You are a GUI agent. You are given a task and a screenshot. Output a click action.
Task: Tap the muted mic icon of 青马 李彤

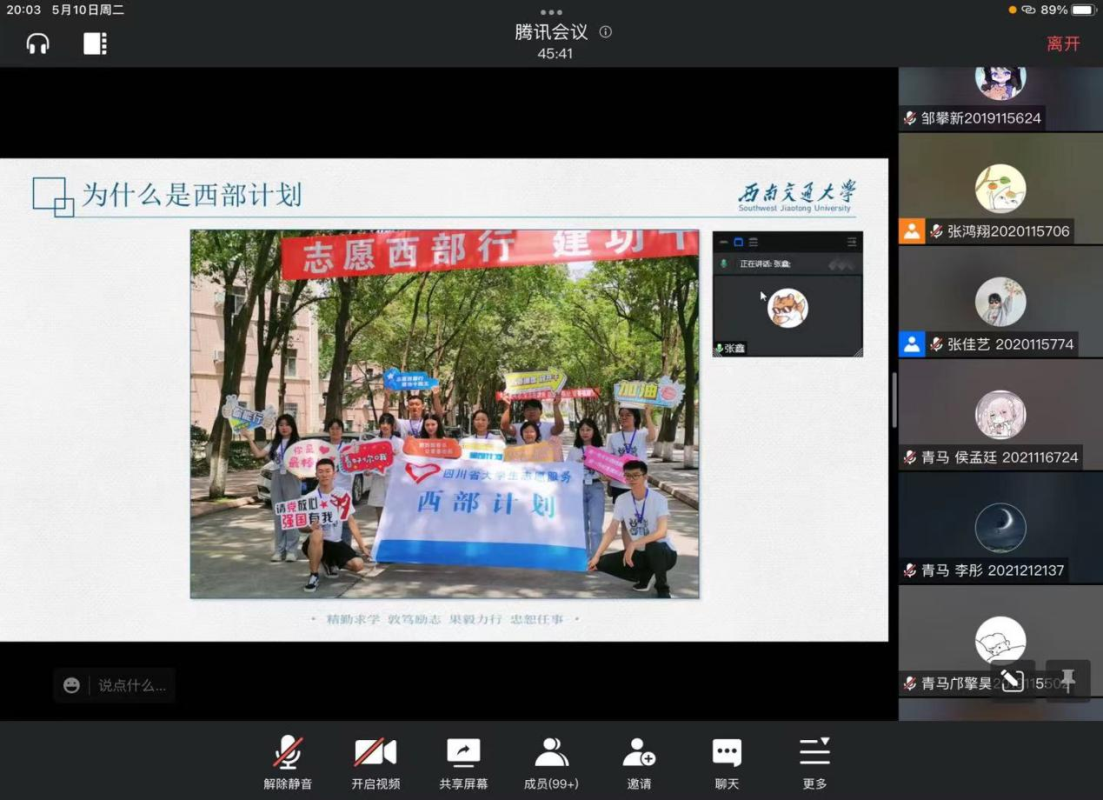pos(910,571)
